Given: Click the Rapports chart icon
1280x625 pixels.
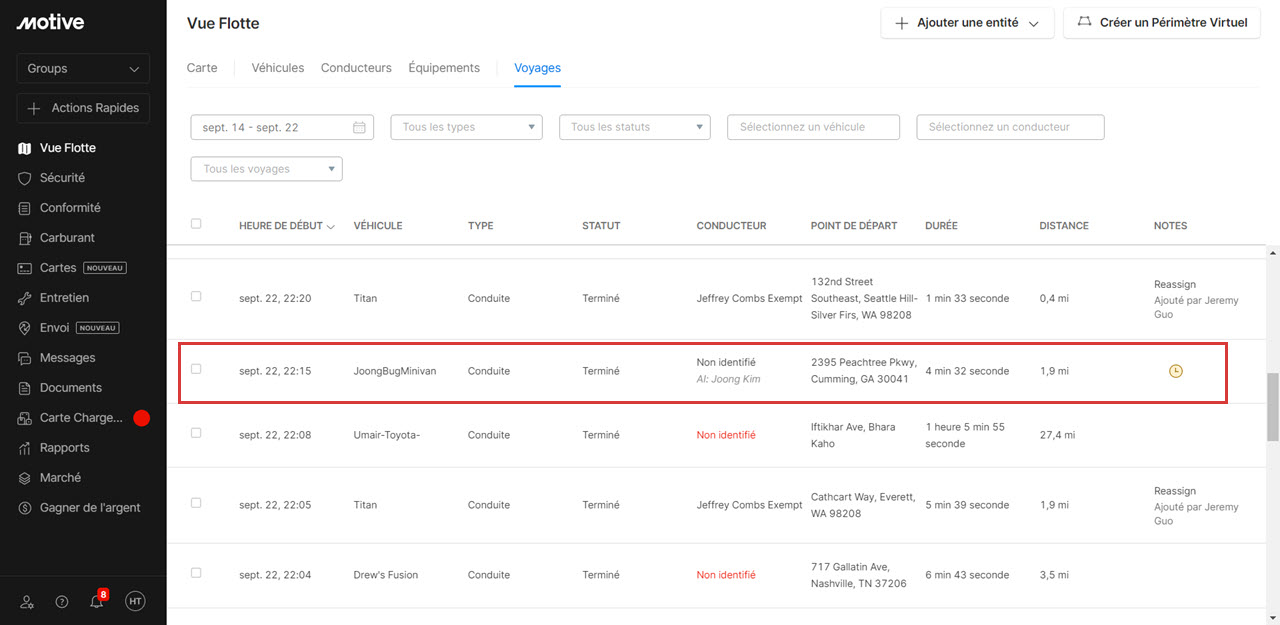Looking at the screenshot, I should 25,448.
